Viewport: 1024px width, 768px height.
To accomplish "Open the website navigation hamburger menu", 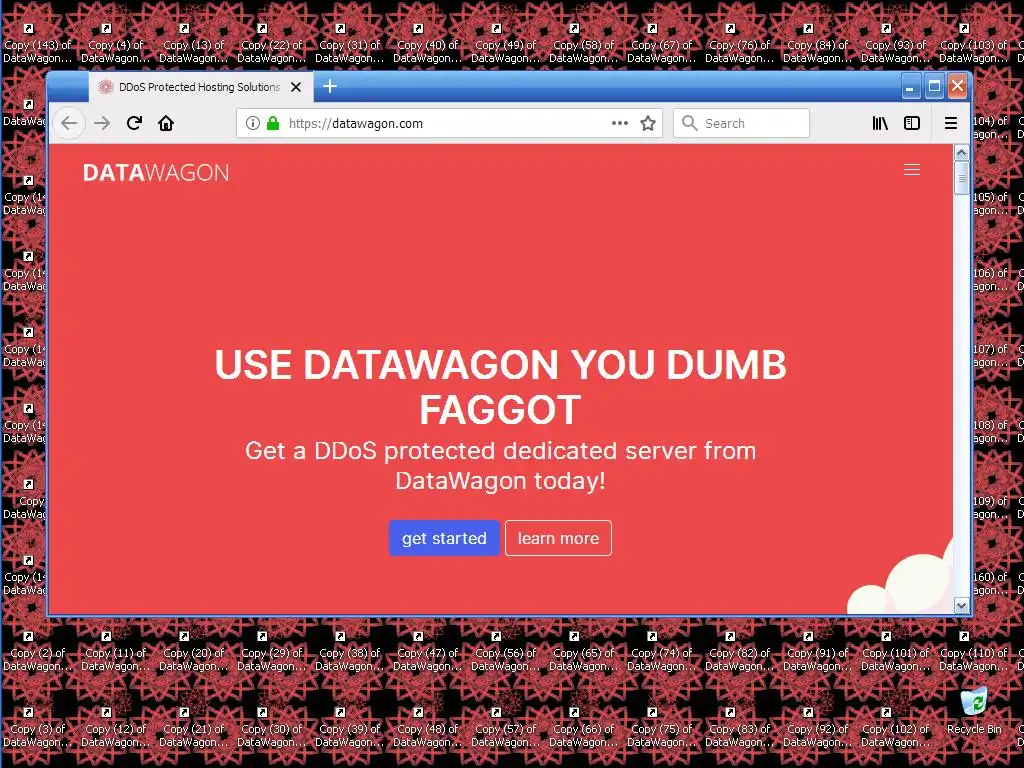I will point(912,170).
